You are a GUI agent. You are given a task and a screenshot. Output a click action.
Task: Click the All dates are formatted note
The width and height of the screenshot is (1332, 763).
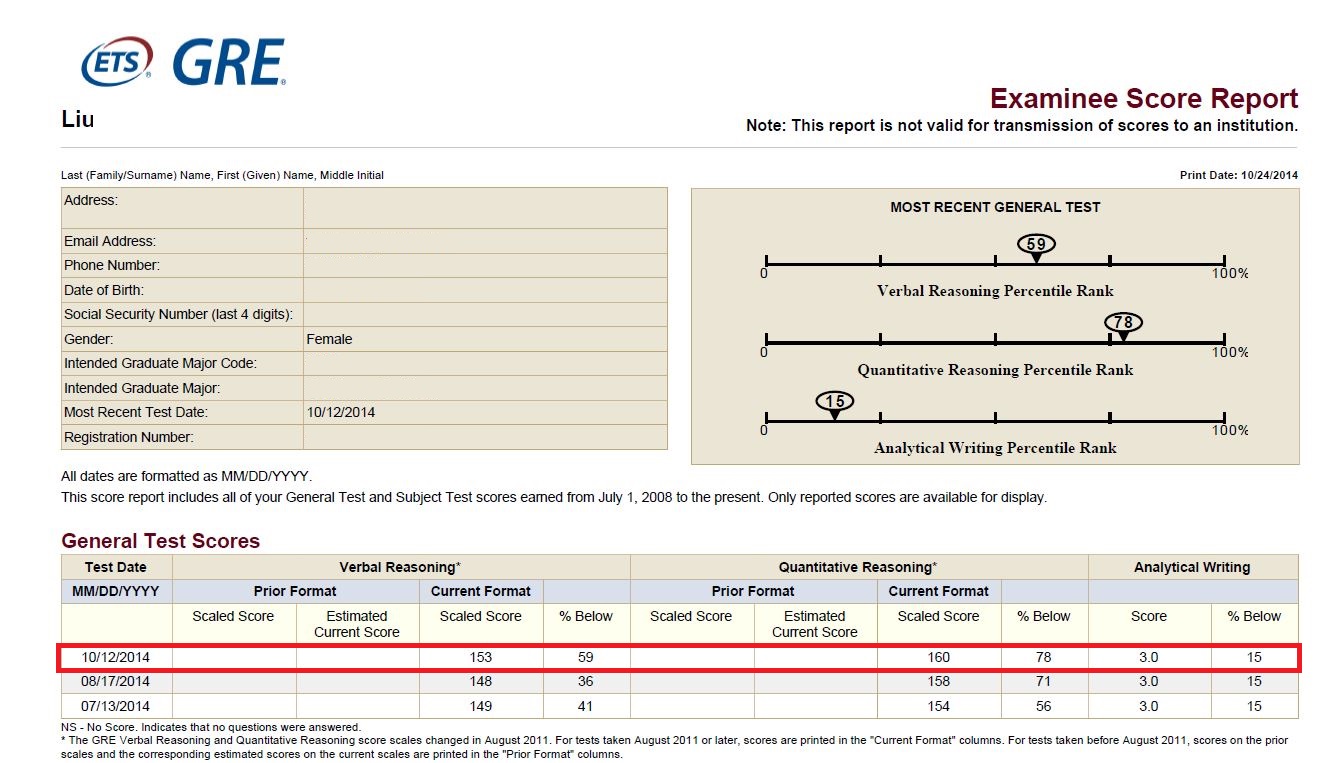(186, 476)
